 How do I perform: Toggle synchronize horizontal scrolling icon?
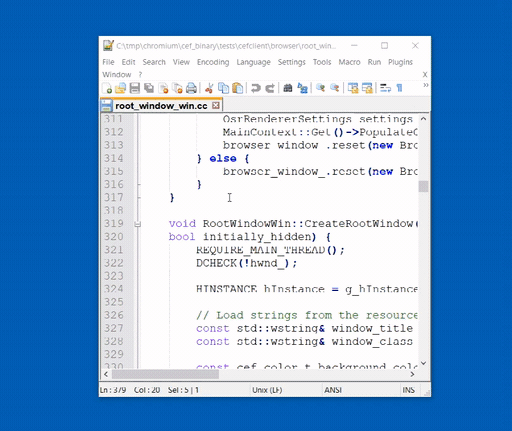pyautogui.click(x=367, y=88)
